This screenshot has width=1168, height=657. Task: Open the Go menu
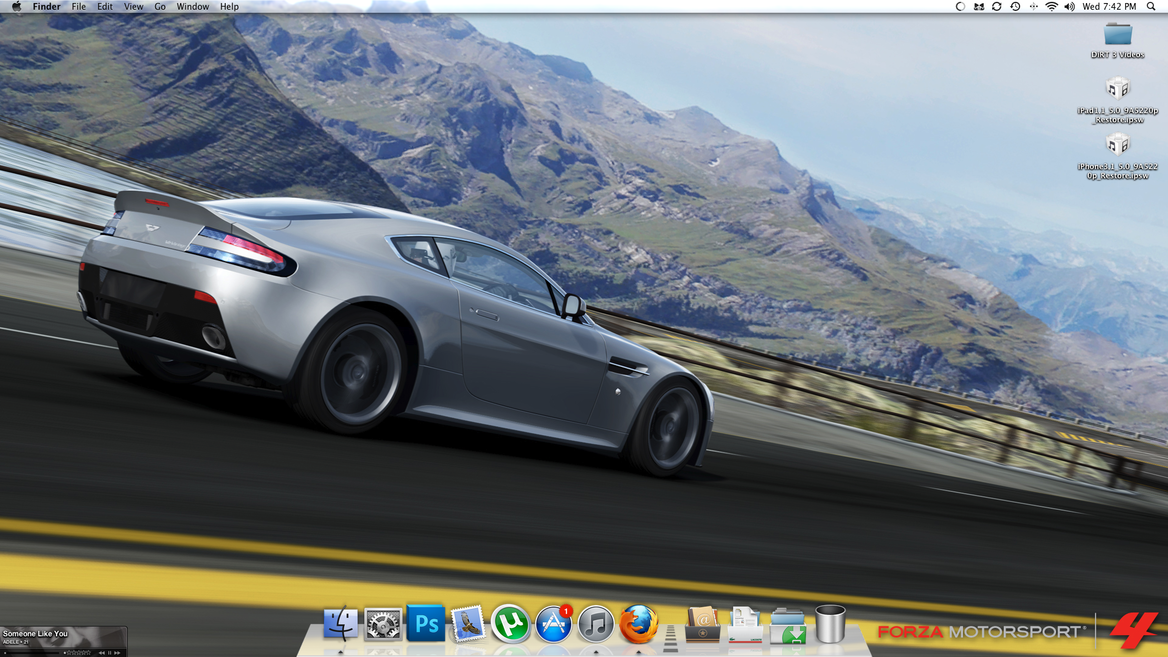(160, 7)
